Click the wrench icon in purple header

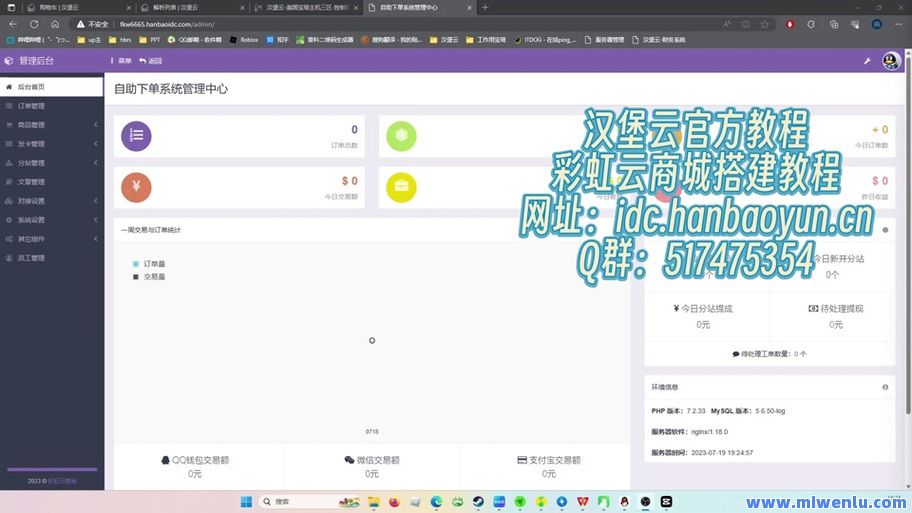click(x=867, y=61)
